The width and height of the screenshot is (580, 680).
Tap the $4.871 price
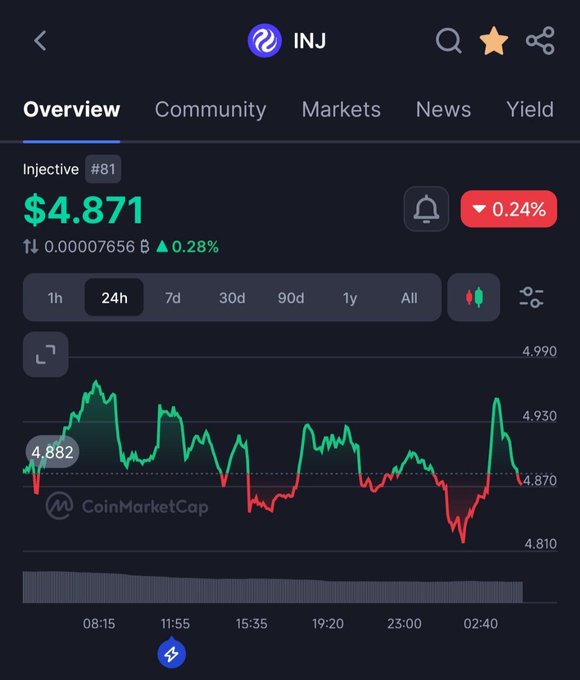[83, 210]
